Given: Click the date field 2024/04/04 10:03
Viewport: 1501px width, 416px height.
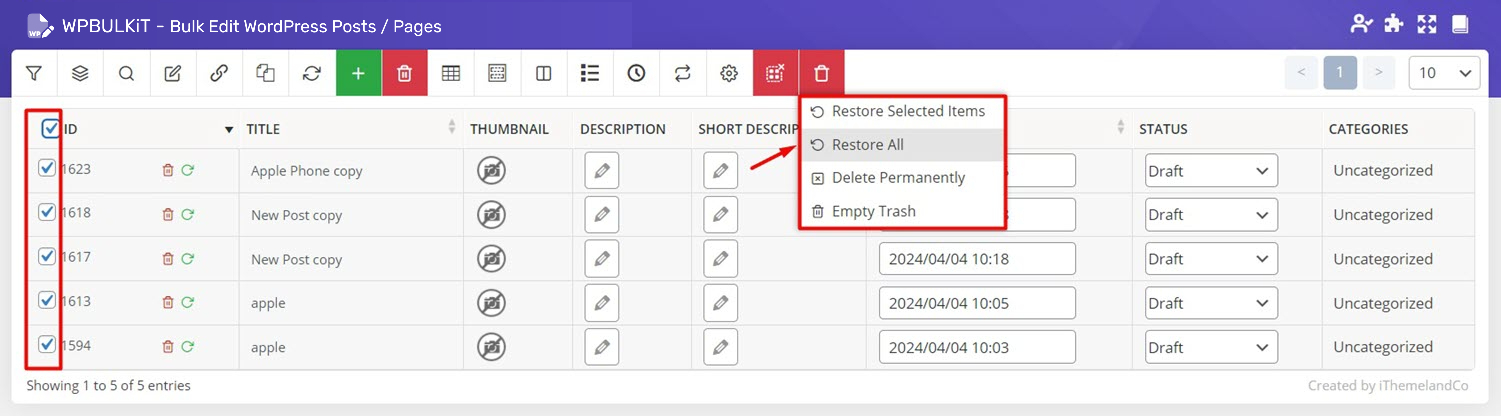Looking at the screenshot, I should point(977,347).
